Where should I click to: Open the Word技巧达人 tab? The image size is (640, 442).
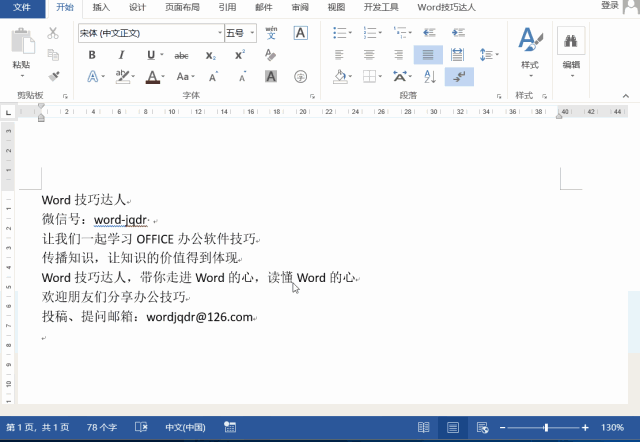(446, 7)
